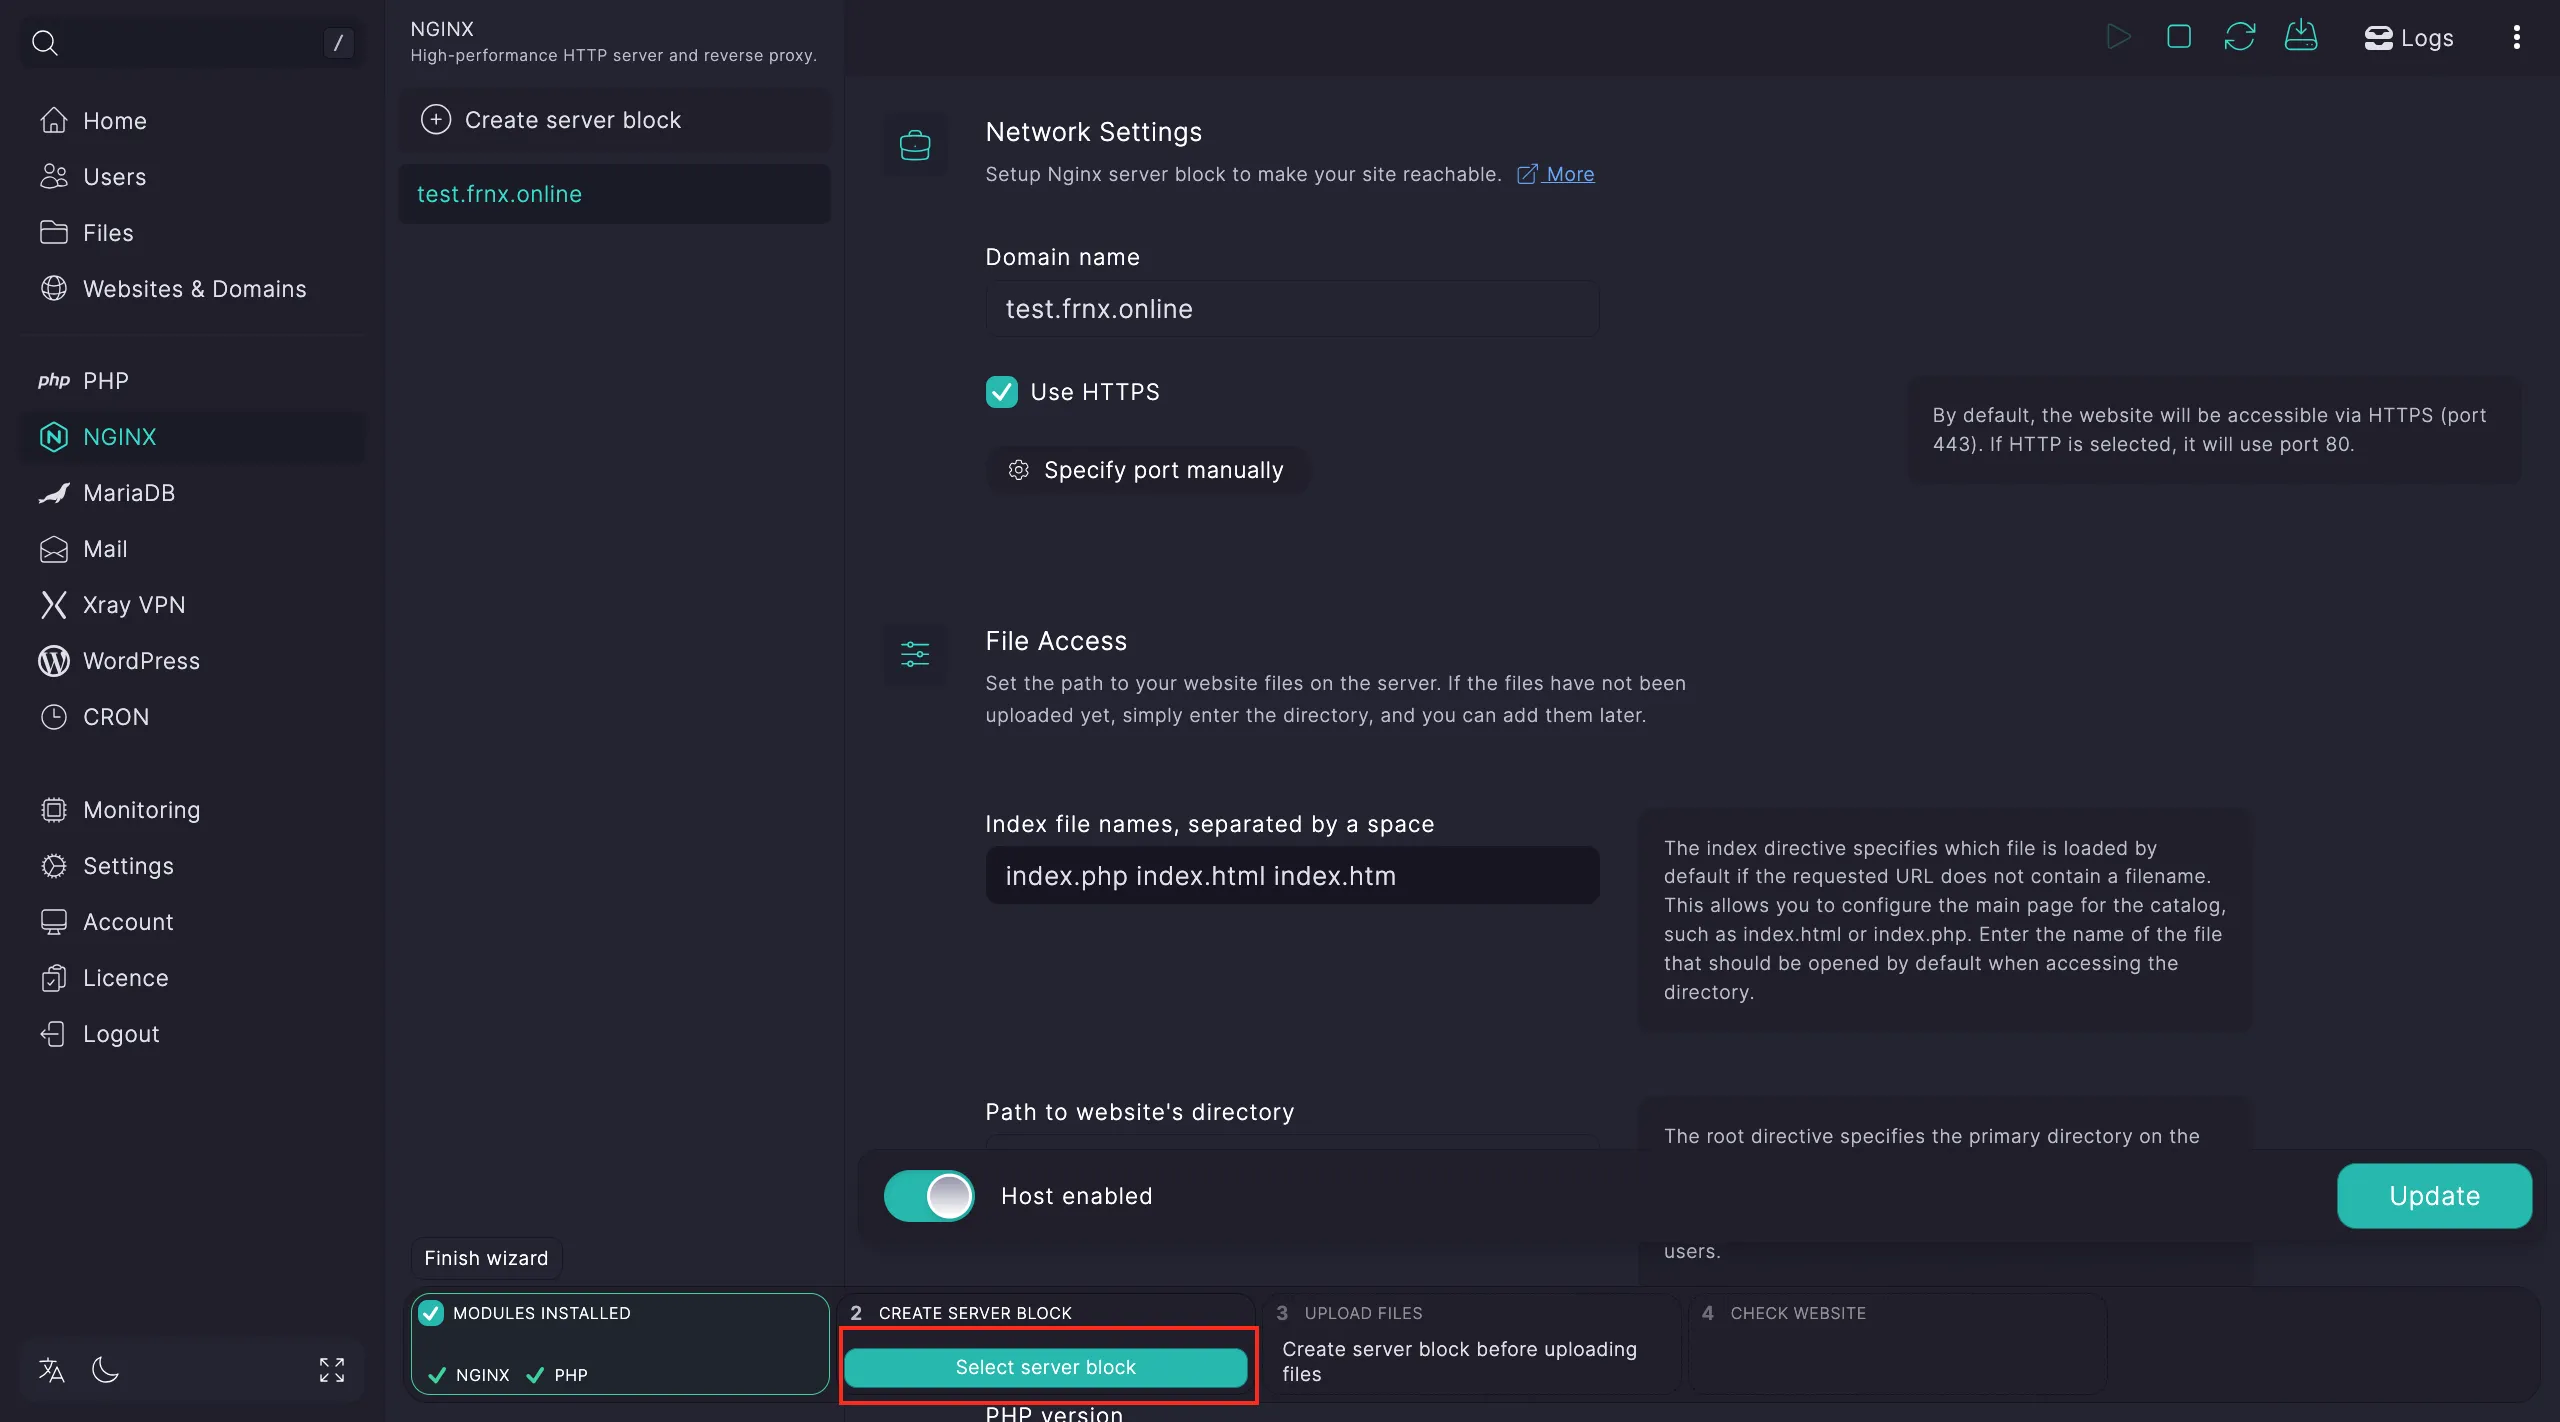
Task: Click the Logout door icon
Action: tap(54, 1034)
